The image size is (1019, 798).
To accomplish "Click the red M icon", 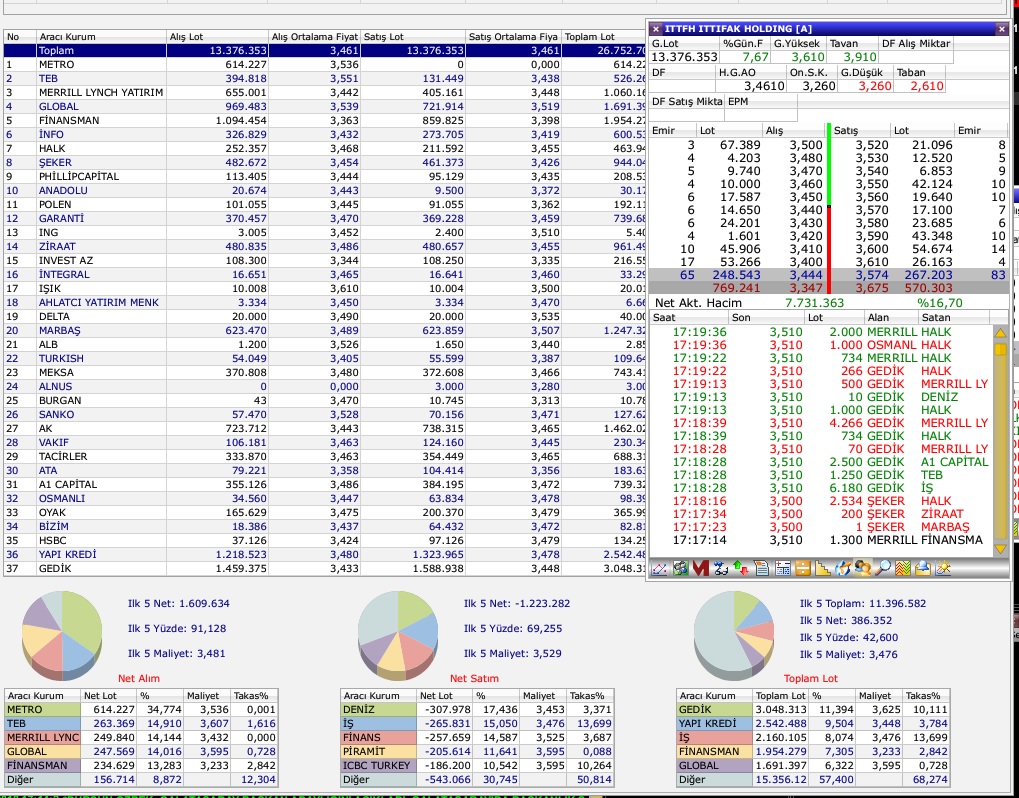I will [x=700, y=569].
